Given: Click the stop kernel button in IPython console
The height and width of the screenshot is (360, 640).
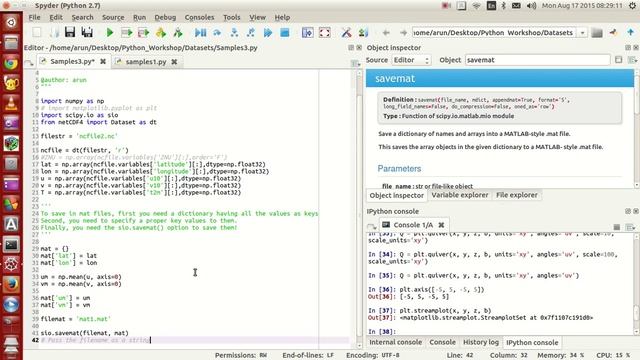Looking at the screenshot, I should 616,227.
